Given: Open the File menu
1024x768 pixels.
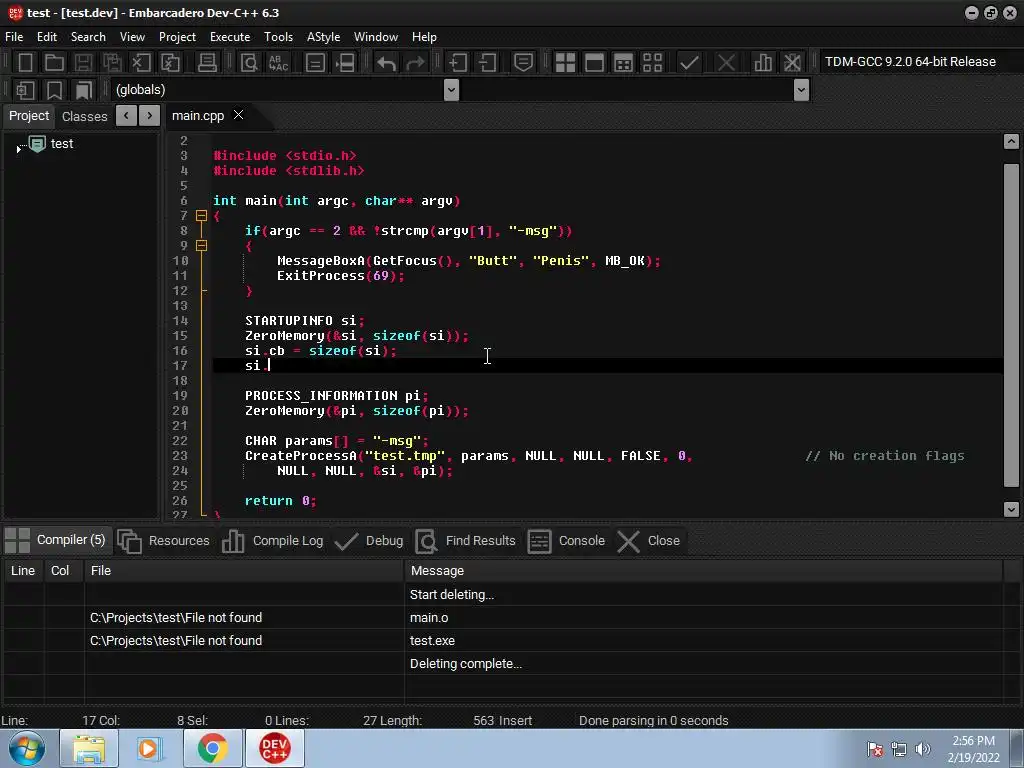Looking at the screenshot, I should tap(14, 37).
